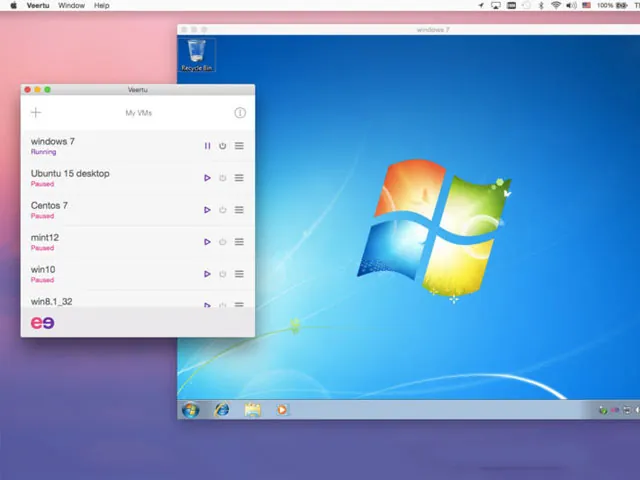Launch Windows Media Player in VM taskbar
Viewport: 640px width, 480px height.
(x=282, y=409)
